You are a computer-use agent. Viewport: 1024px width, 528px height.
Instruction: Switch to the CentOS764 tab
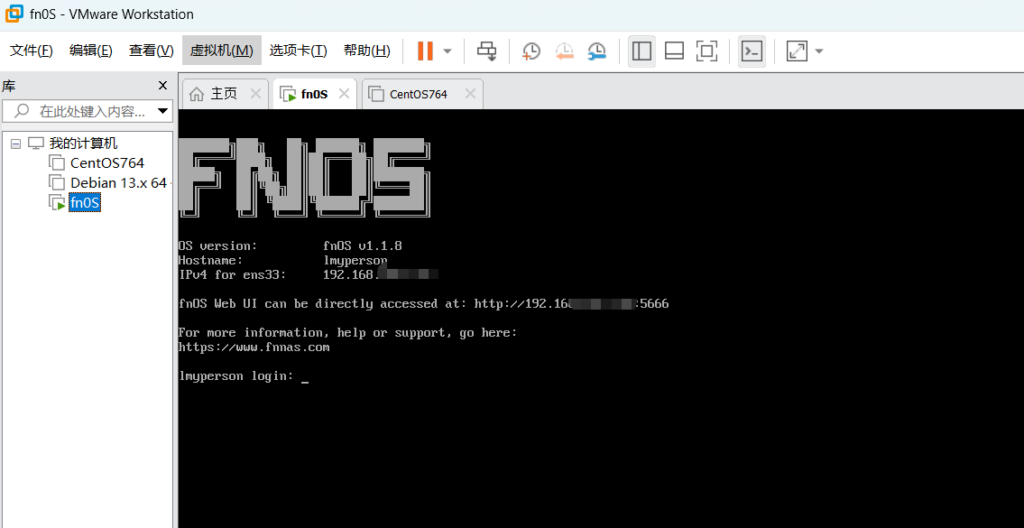point(418,94)
